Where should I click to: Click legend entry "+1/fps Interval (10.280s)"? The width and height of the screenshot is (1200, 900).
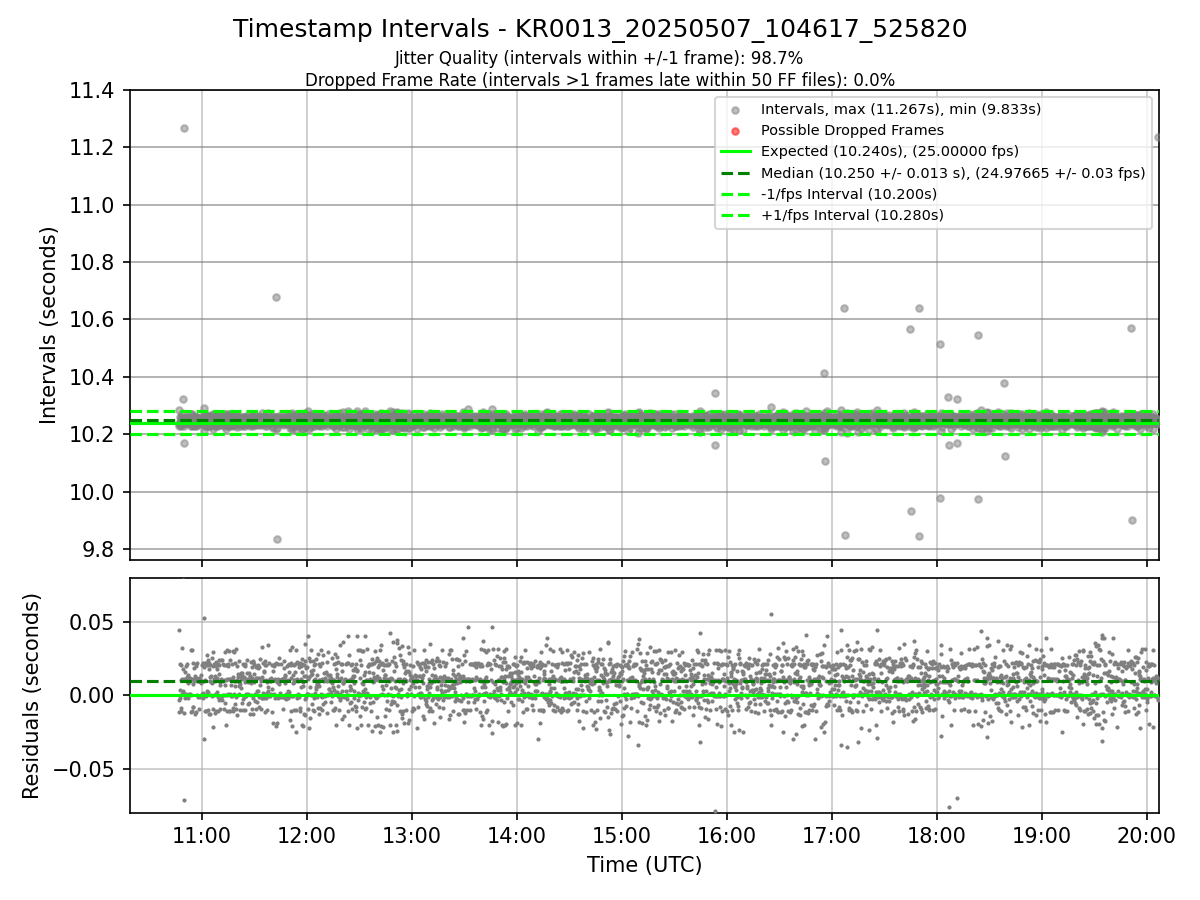(852, 215)
